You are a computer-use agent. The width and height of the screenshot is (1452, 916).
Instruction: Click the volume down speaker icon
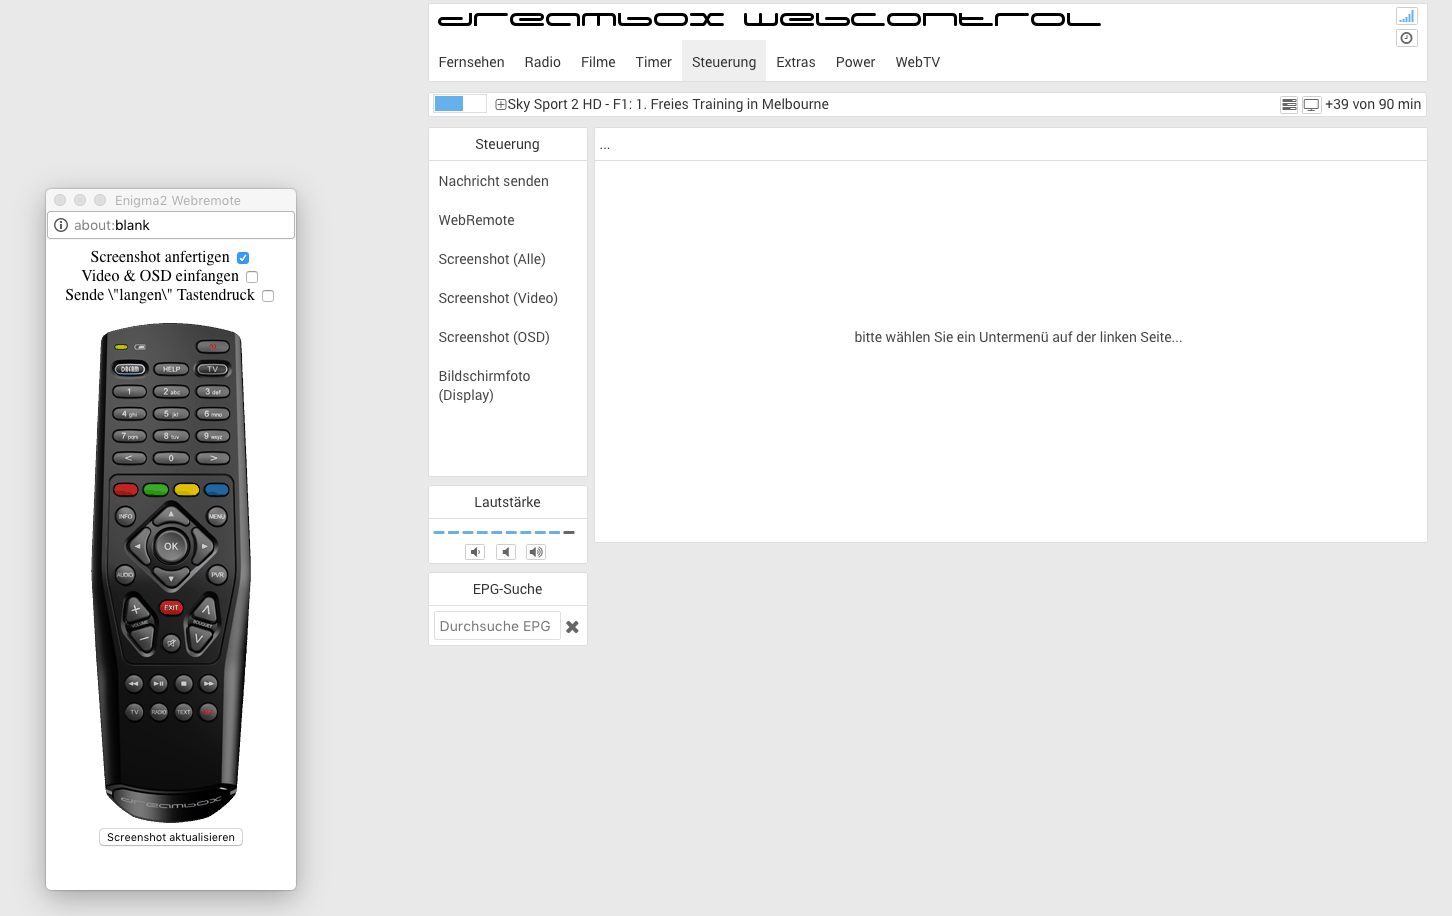point(476,552)
